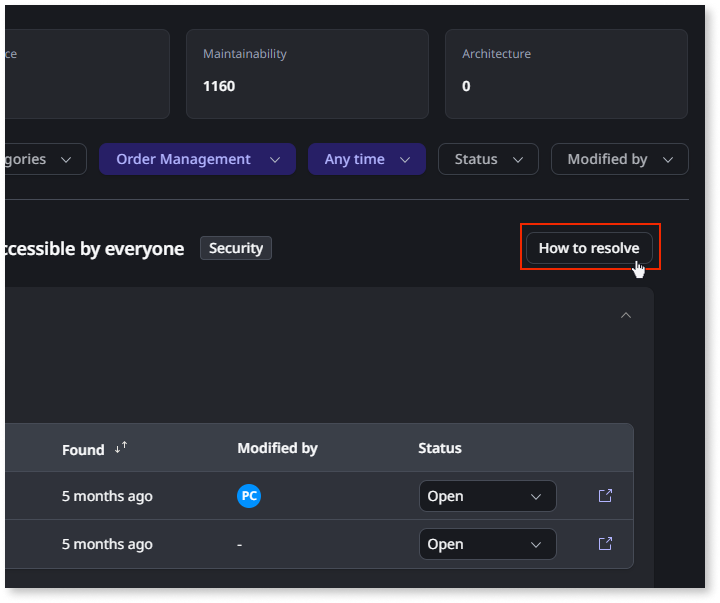Click the How to resolve button

tap(589, 248)
